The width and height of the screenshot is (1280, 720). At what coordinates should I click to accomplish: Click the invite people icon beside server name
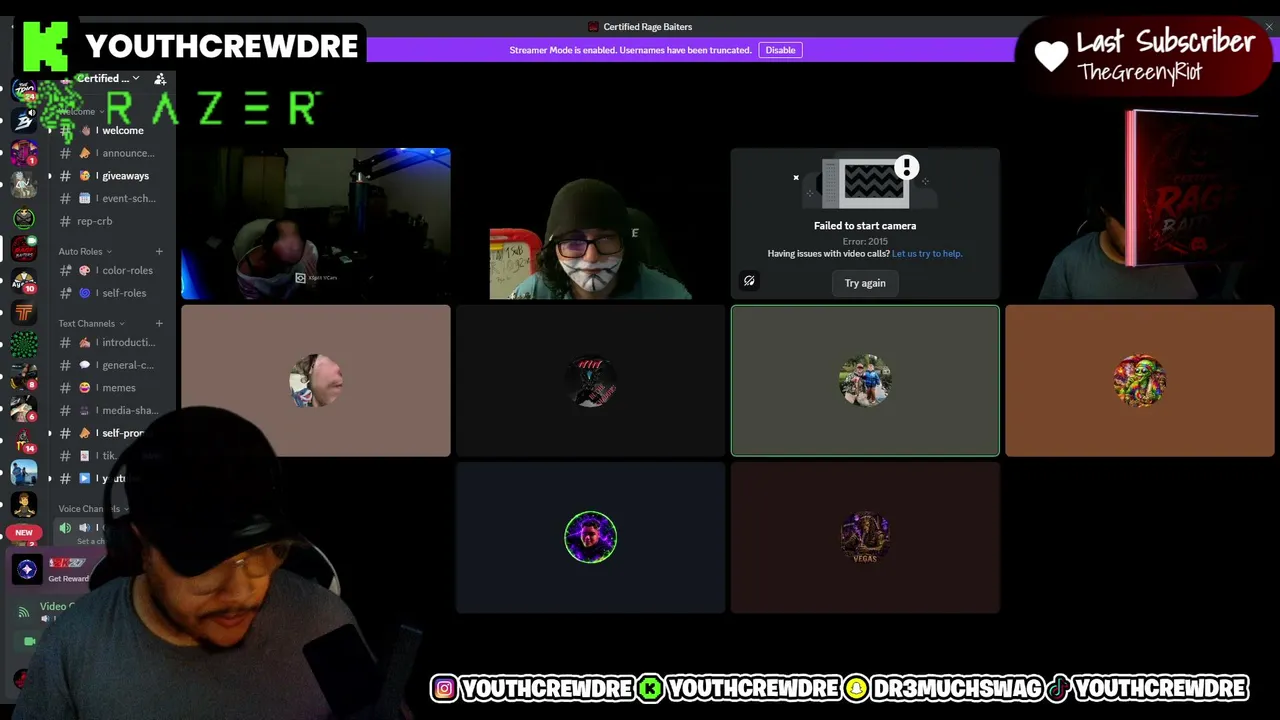click(x=160, y=78)
